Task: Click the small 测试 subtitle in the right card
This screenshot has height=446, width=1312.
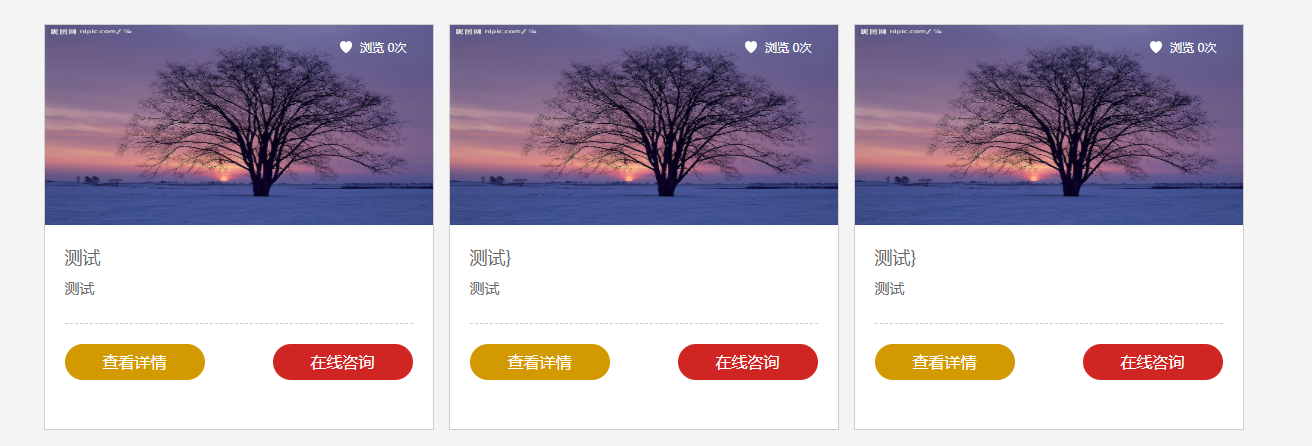Action: click(890, 289)
